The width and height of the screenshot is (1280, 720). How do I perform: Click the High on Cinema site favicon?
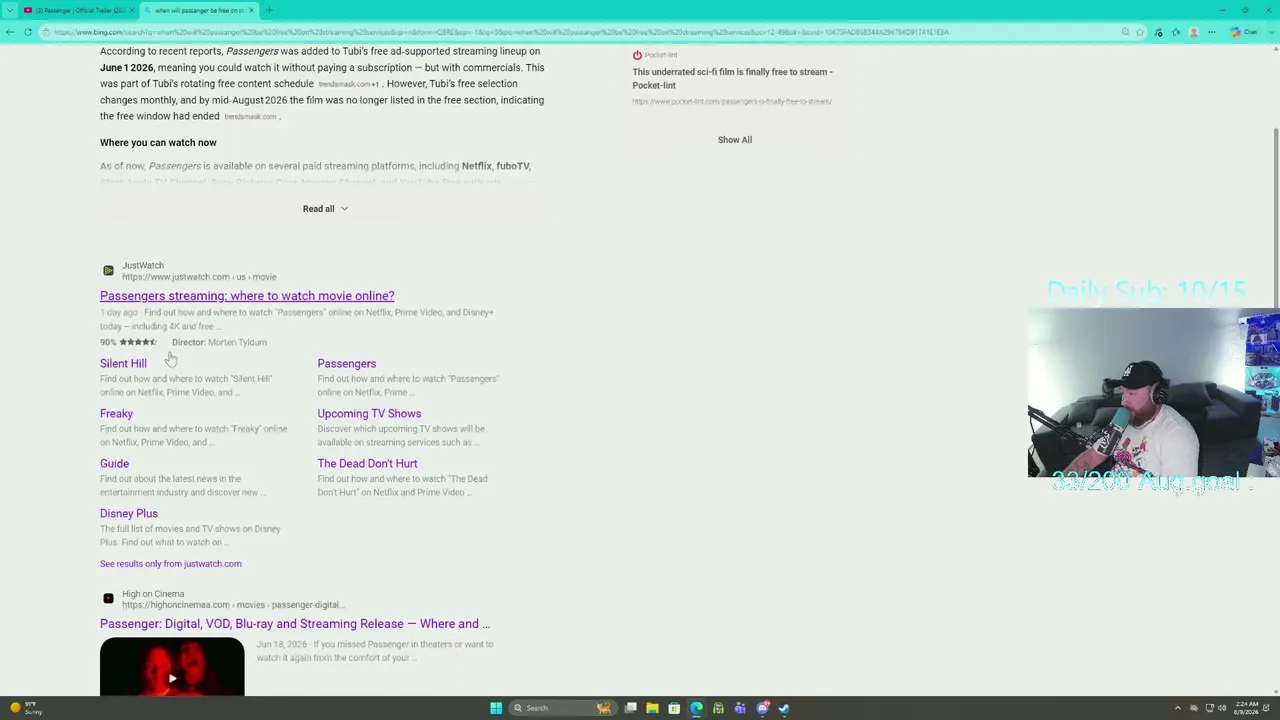(x=108, y=599)
